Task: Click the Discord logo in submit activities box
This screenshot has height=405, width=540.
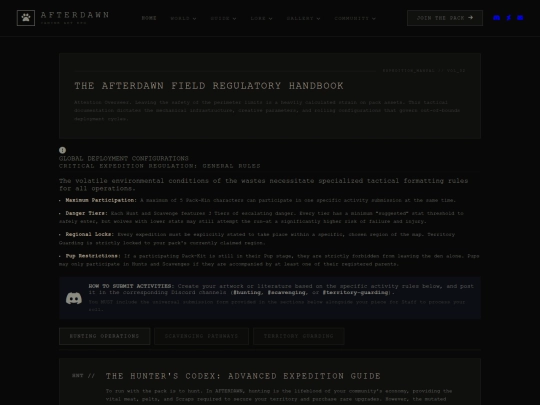Action: pyautogui.click(x=74, y=298)
